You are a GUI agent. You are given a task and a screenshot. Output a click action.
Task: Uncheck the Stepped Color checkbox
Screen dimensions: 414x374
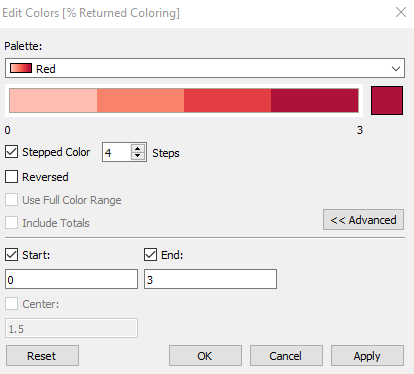(x=12, y=152)
